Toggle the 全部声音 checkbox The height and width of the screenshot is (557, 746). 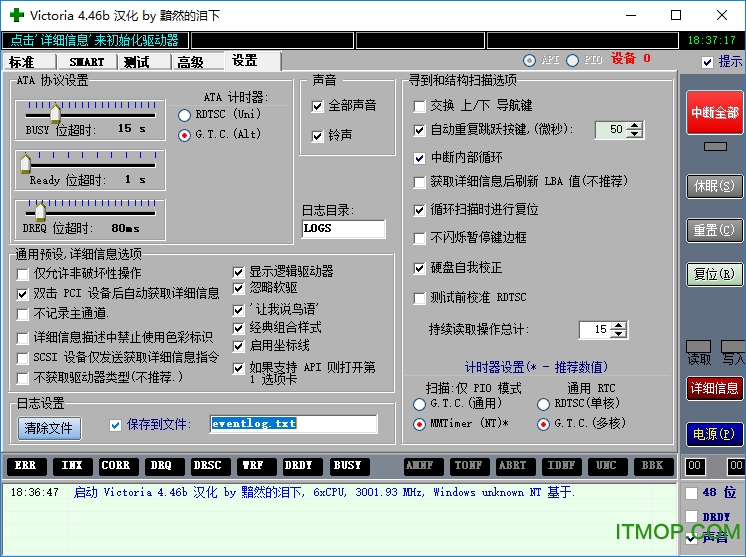point(318,106)
